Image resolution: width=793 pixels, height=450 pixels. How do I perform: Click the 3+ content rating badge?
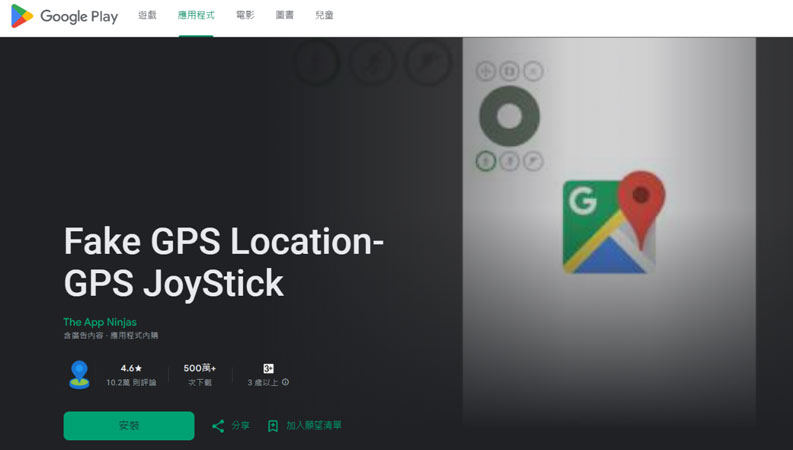coord(269,368)
